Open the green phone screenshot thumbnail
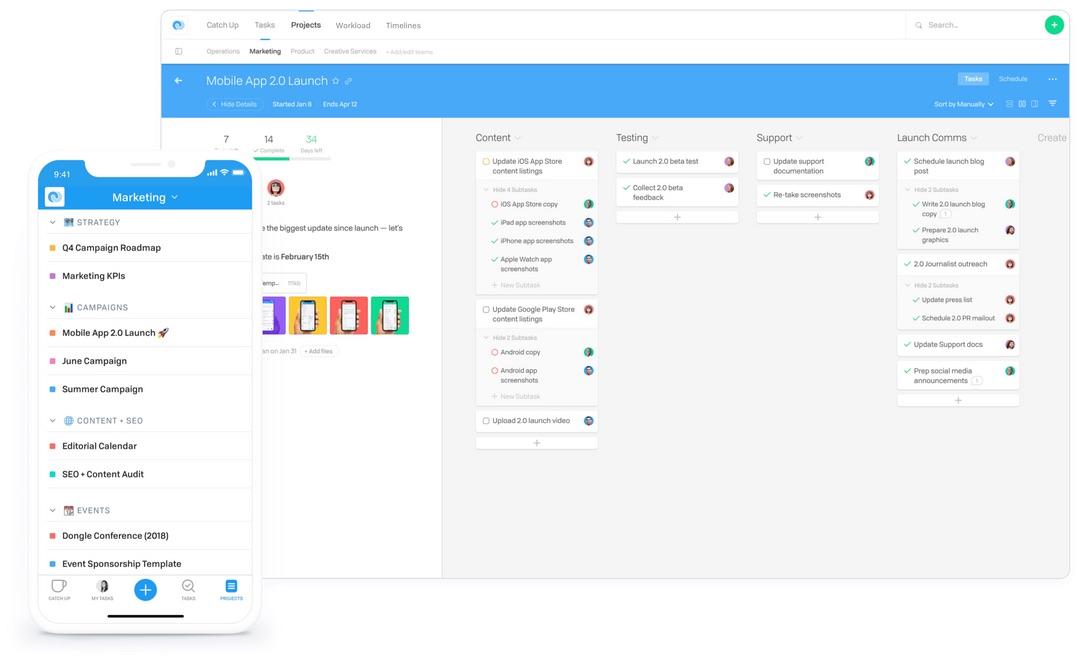 [x=390, y=315]
